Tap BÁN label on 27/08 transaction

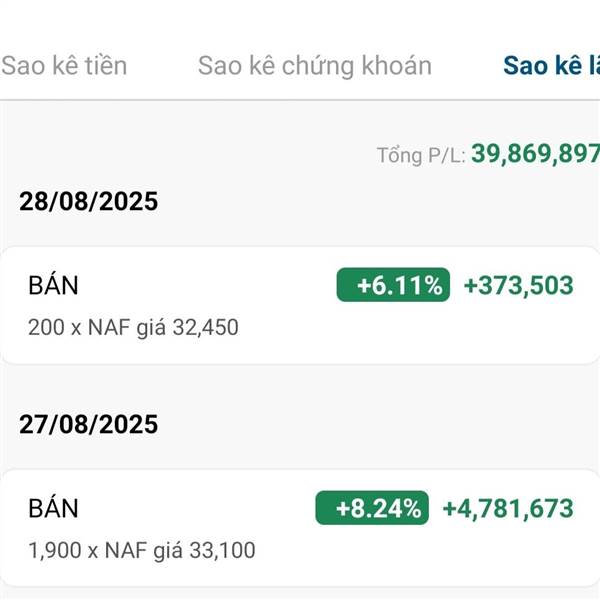53,507
